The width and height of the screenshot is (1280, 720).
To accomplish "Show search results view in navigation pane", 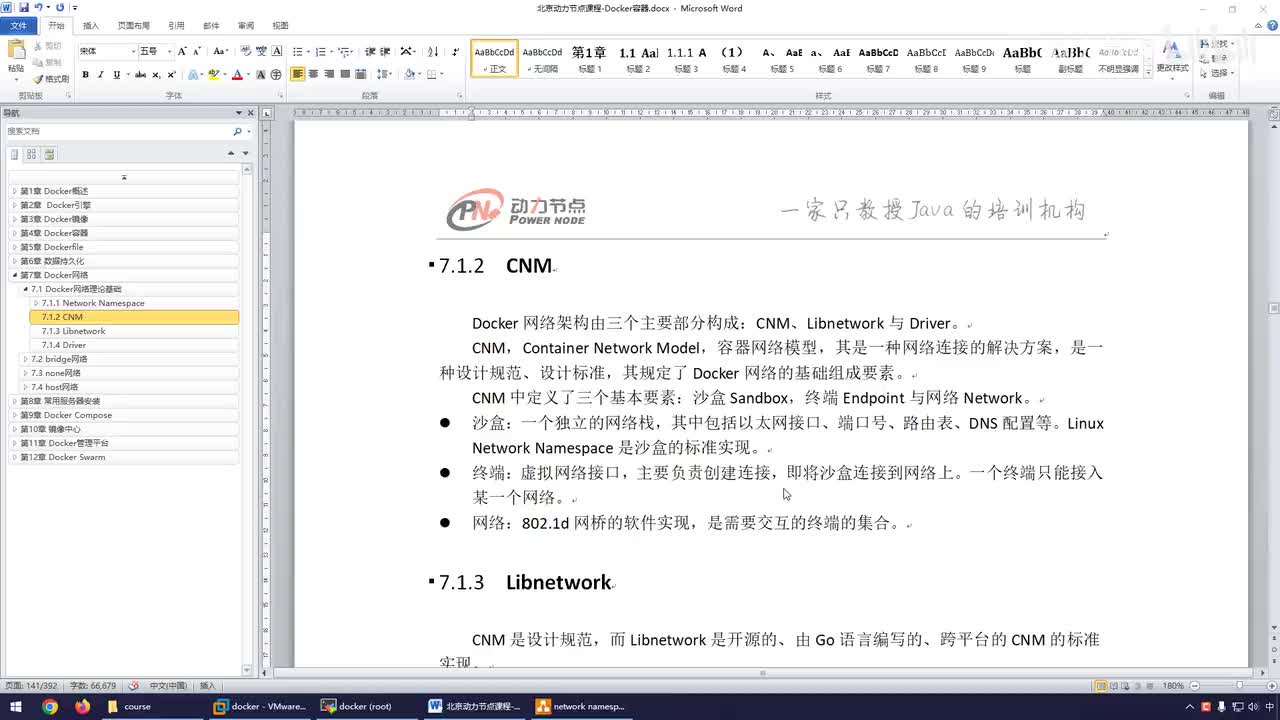I will point(50,154).
